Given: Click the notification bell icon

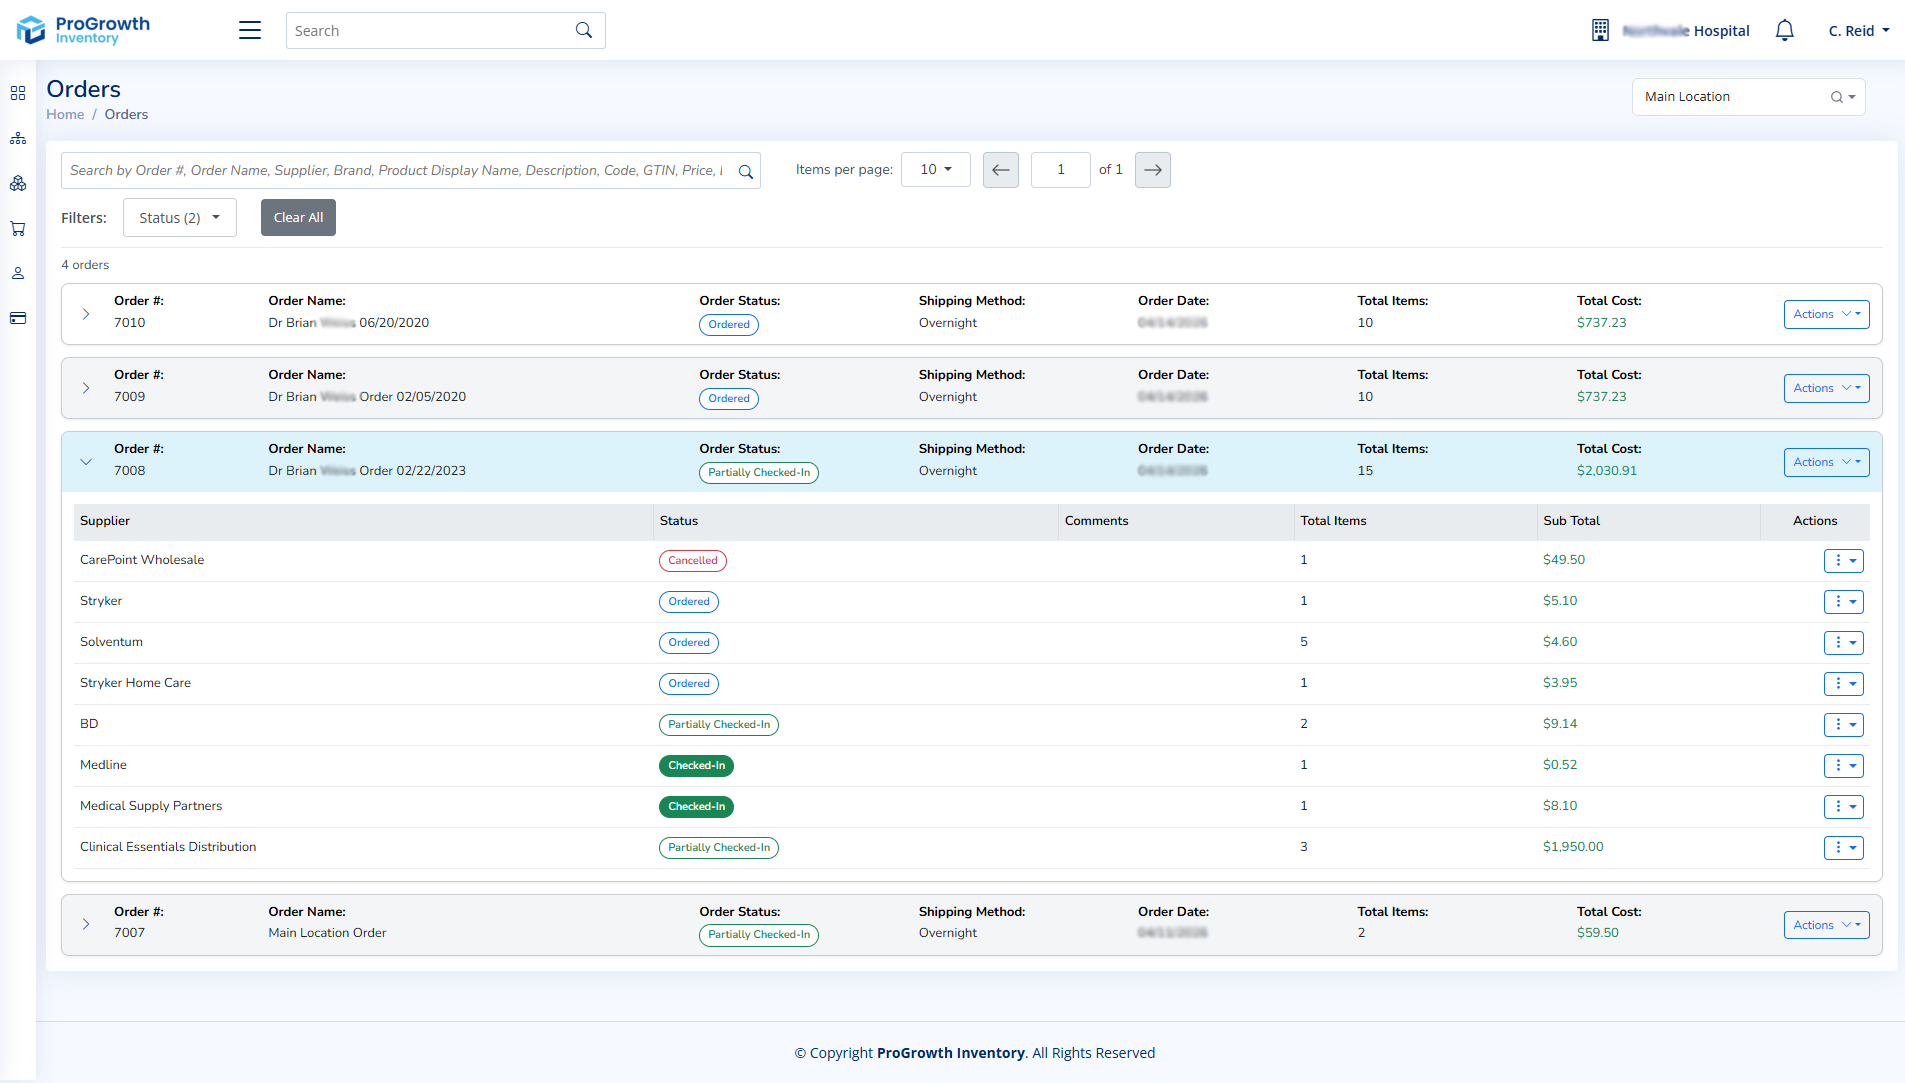Looking at the screenshot, I should point(1784,31).
